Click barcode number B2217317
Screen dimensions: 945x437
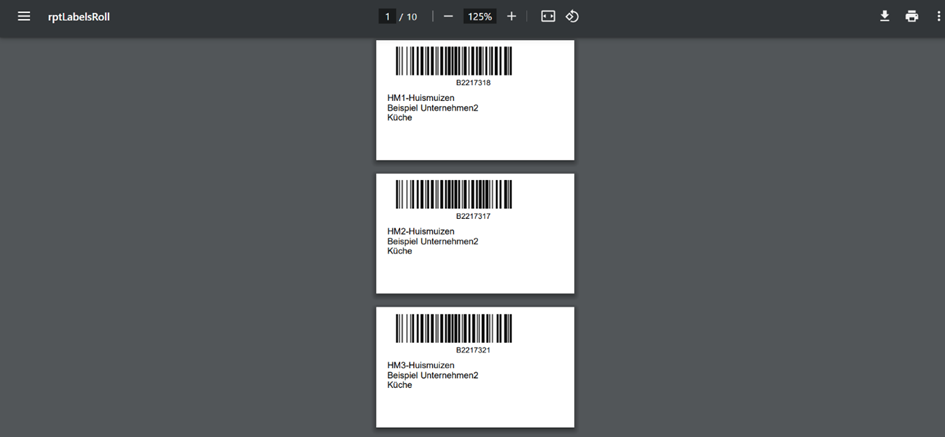(x=473, y=216)
